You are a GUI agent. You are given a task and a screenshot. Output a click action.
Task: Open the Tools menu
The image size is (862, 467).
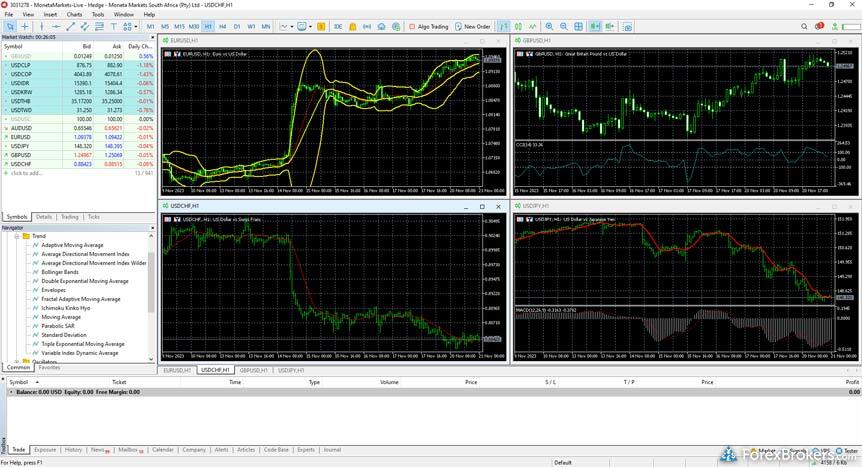pyautogui.click(x=98, y=14)
